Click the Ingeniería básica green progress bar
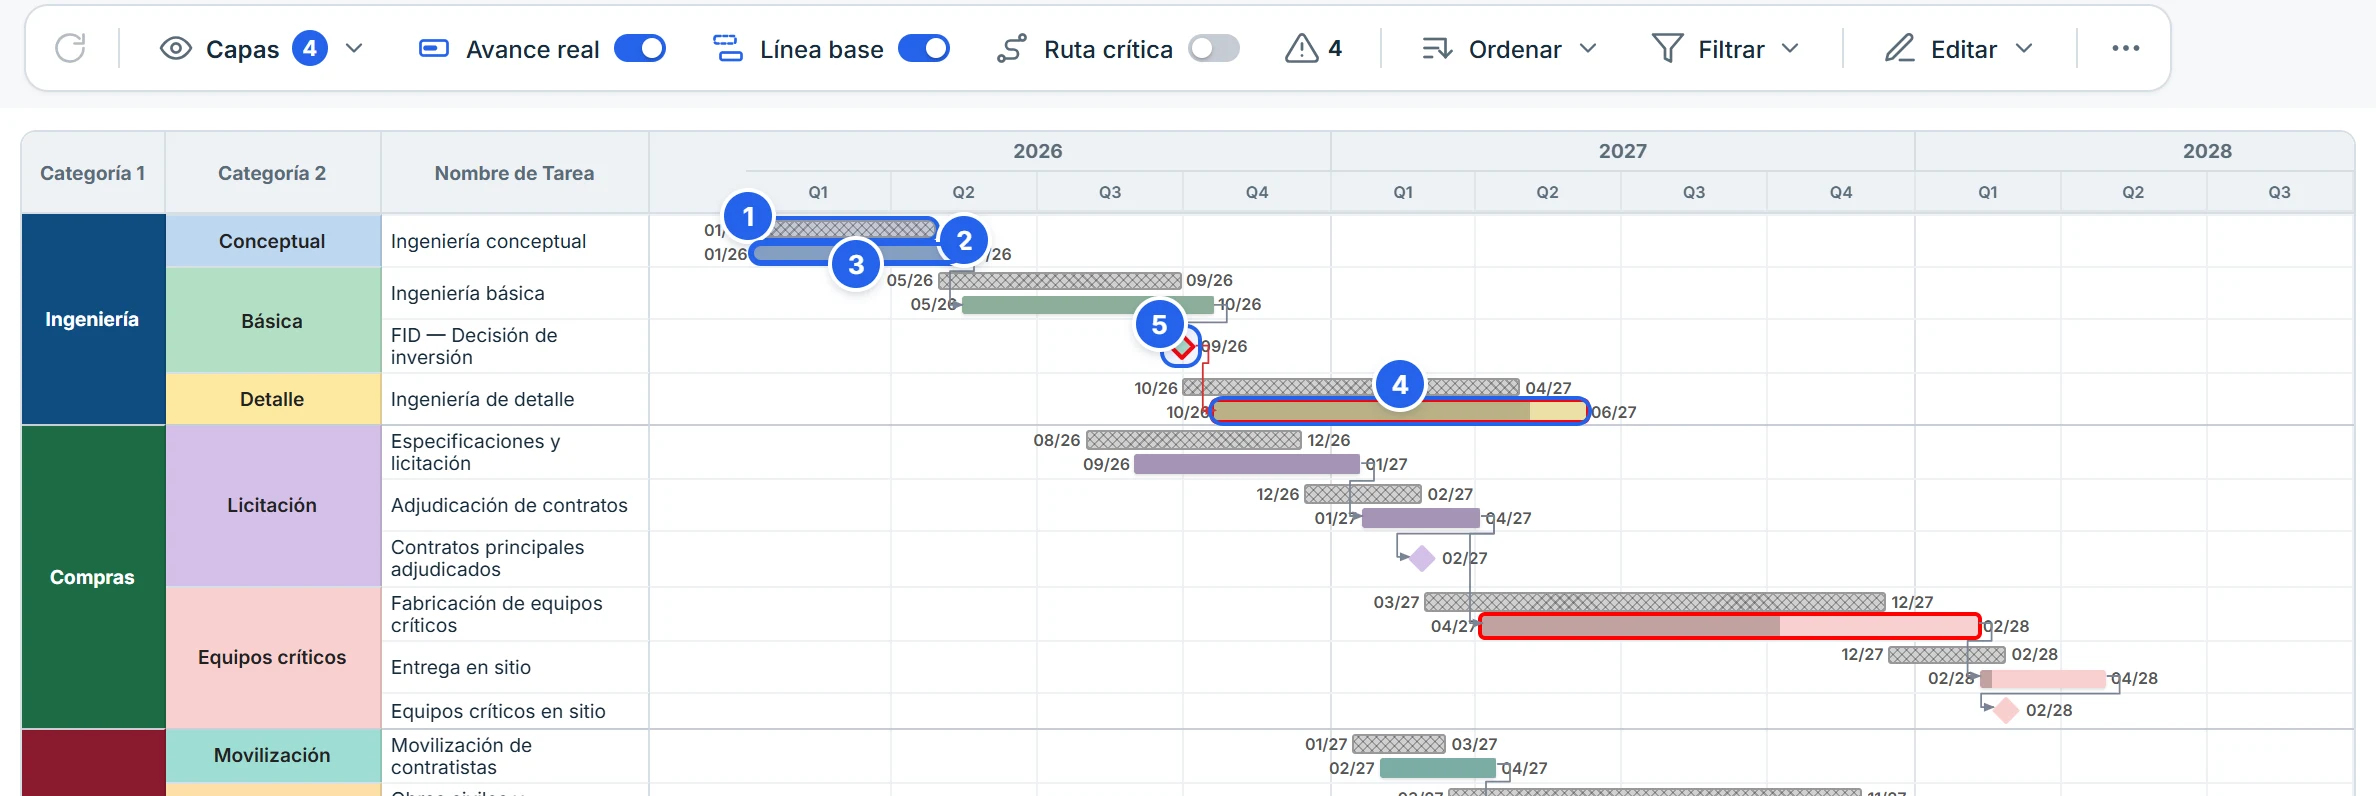This screenshot has width=2376, height=796. [1087, 305]
